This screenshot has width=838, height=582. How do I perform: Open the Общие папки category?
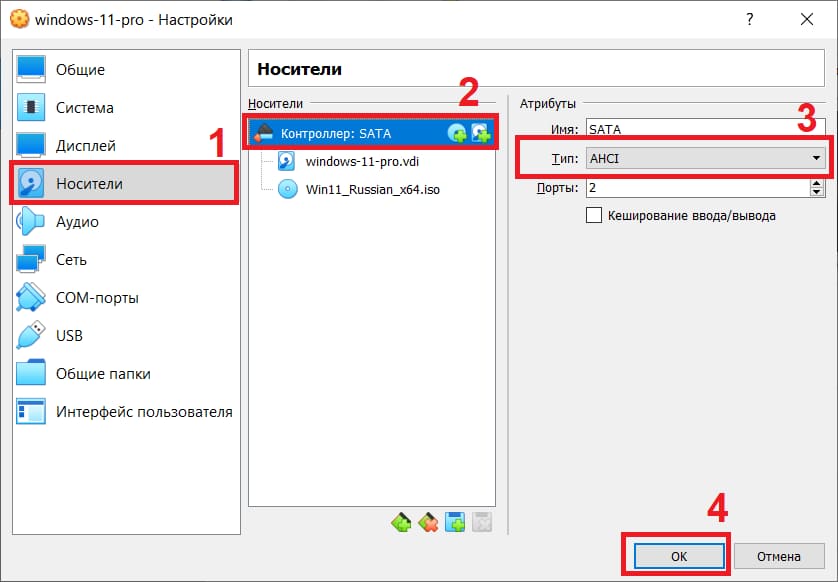[126, 374]
